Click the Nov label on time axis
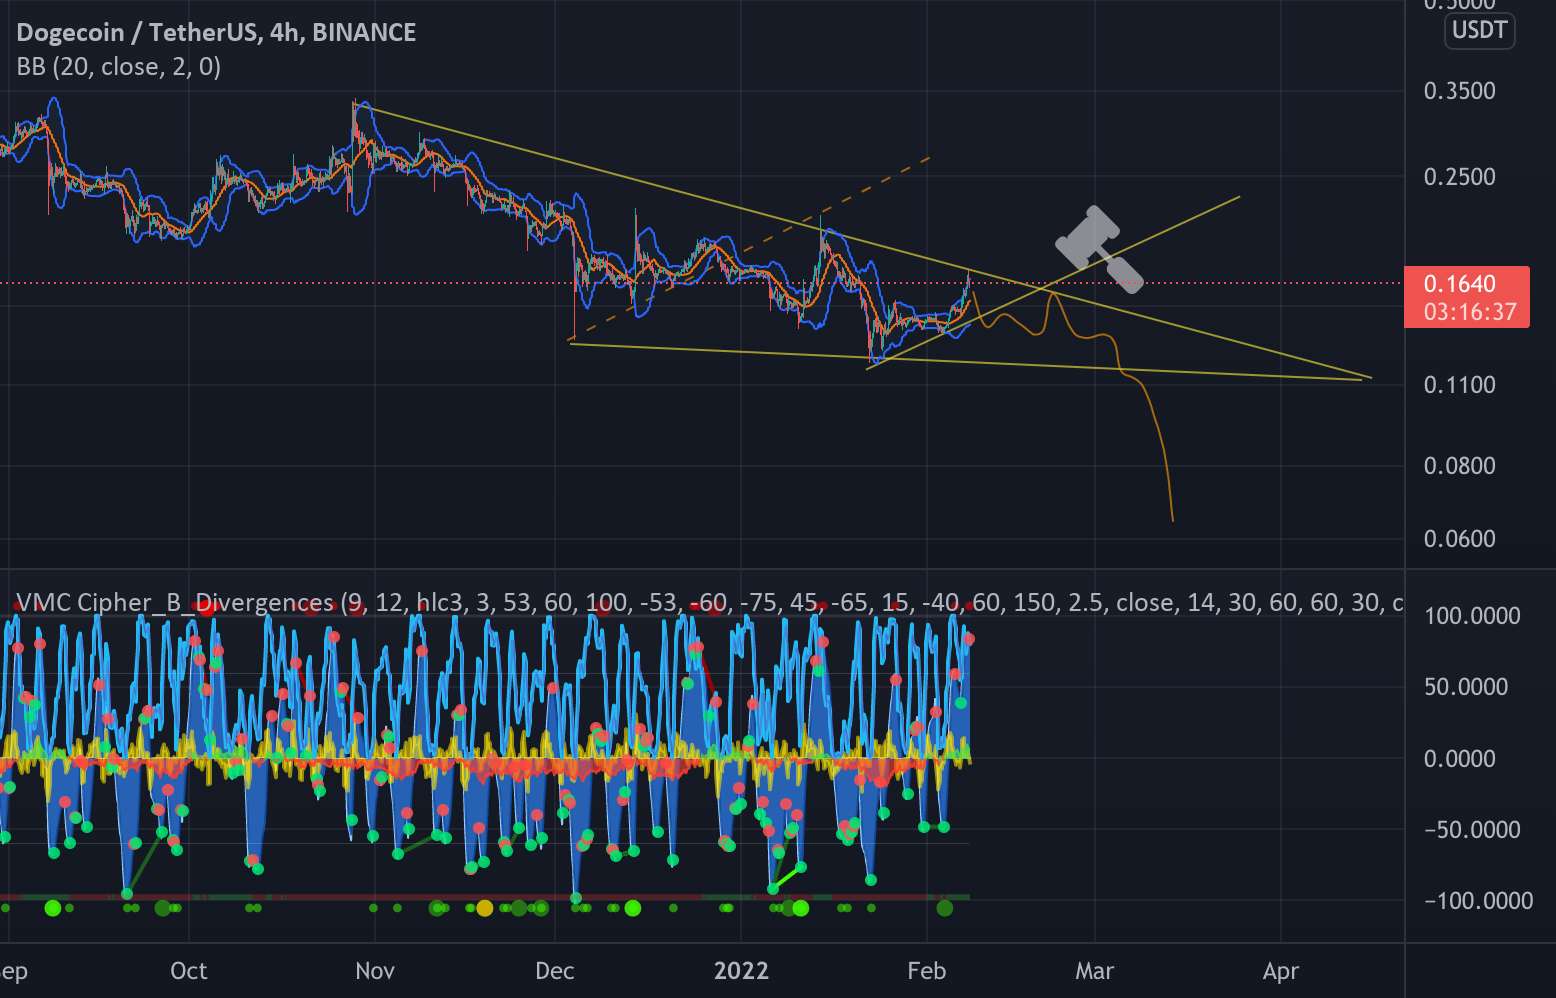Viewport: 1556px width, 998px height. 375,971
